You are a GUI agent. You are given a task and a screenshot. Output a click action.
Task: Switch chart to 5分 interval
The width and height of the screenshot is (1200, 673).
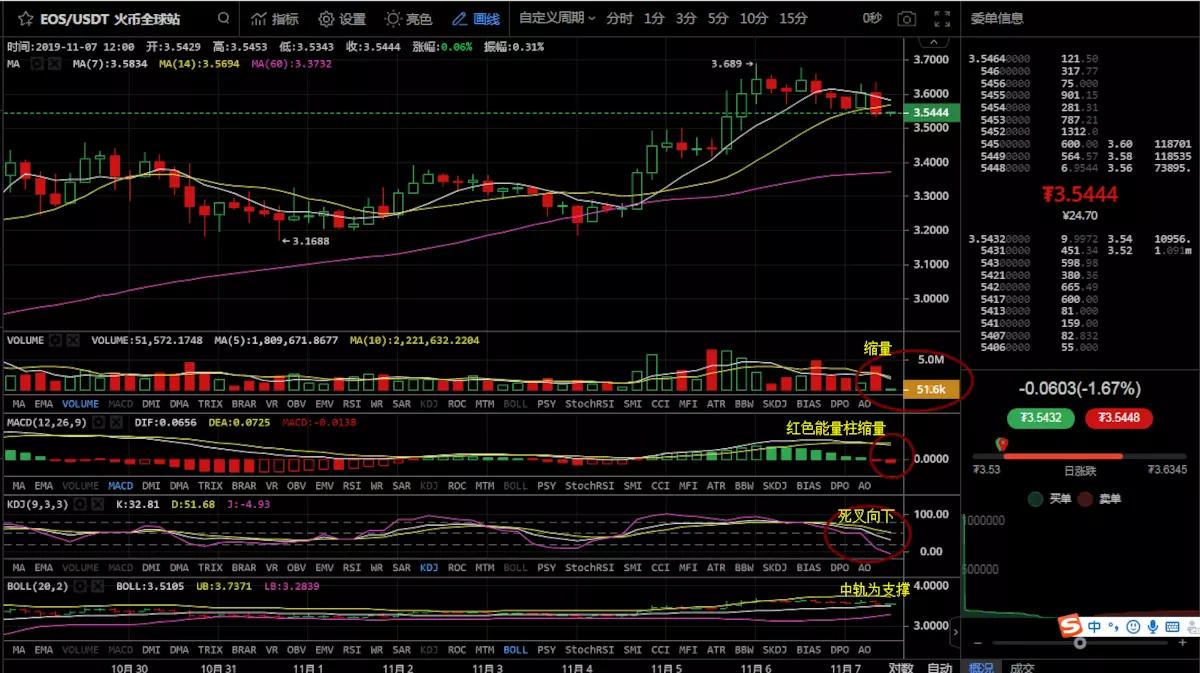pyautogui.click(x=718, y=19)
